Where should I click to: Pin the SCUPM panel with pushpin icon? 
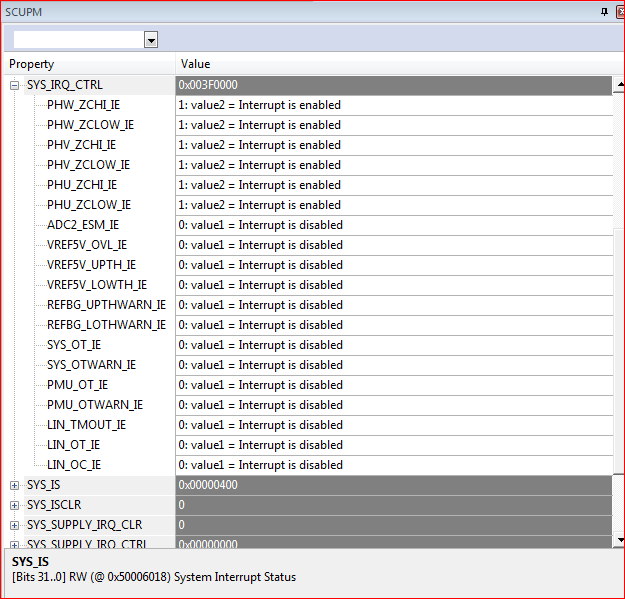[604, 12]
